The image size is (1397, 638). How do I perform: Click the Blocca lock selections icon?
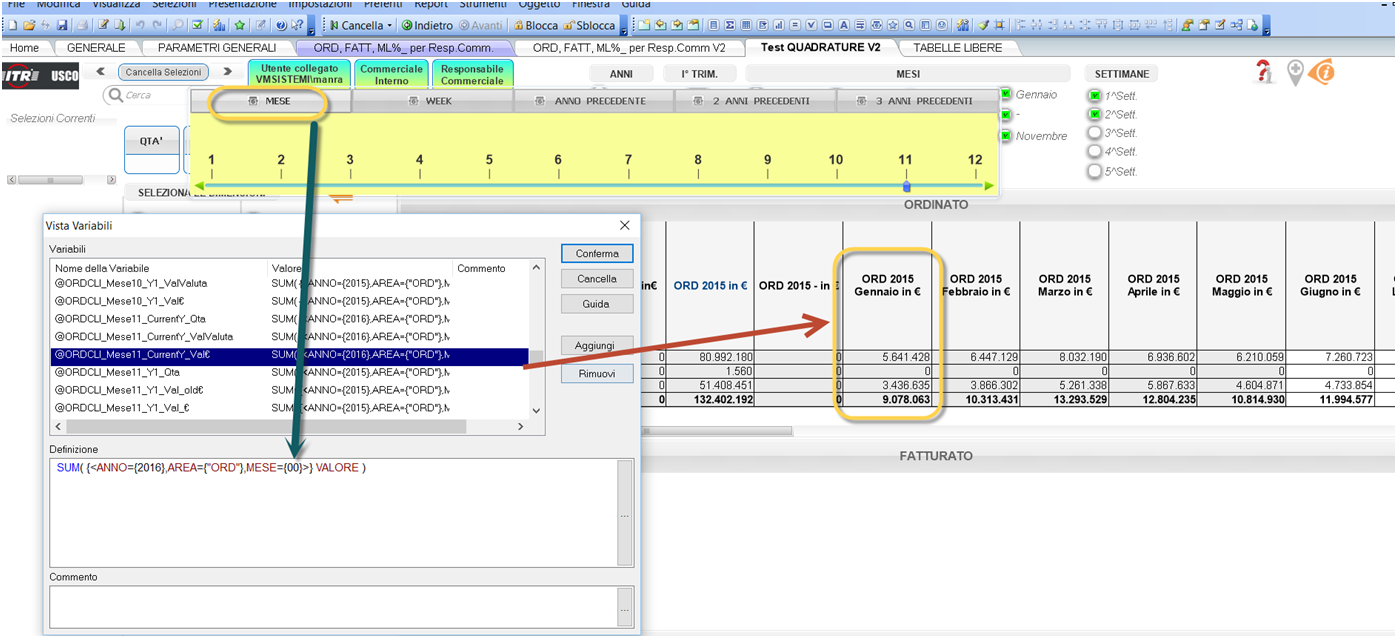tap(518, 25)
